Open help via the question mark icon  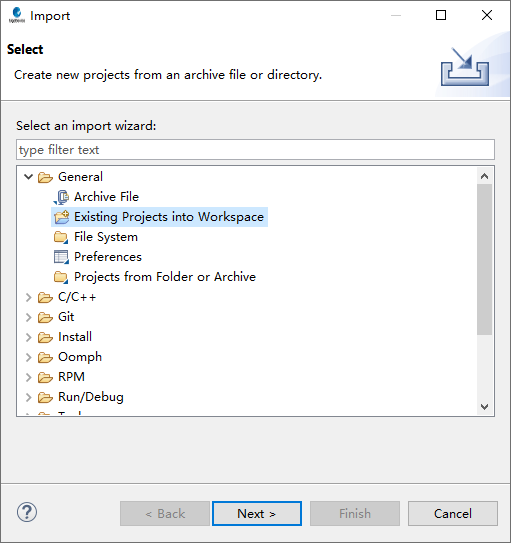27,512
